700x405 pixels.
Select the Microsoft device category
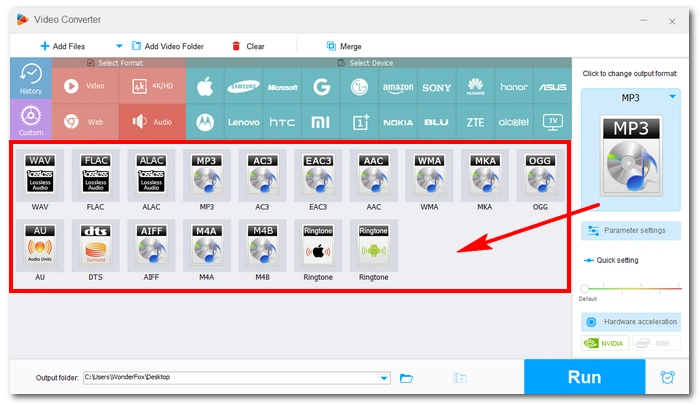pyautogui.click(x=282, y=87)
